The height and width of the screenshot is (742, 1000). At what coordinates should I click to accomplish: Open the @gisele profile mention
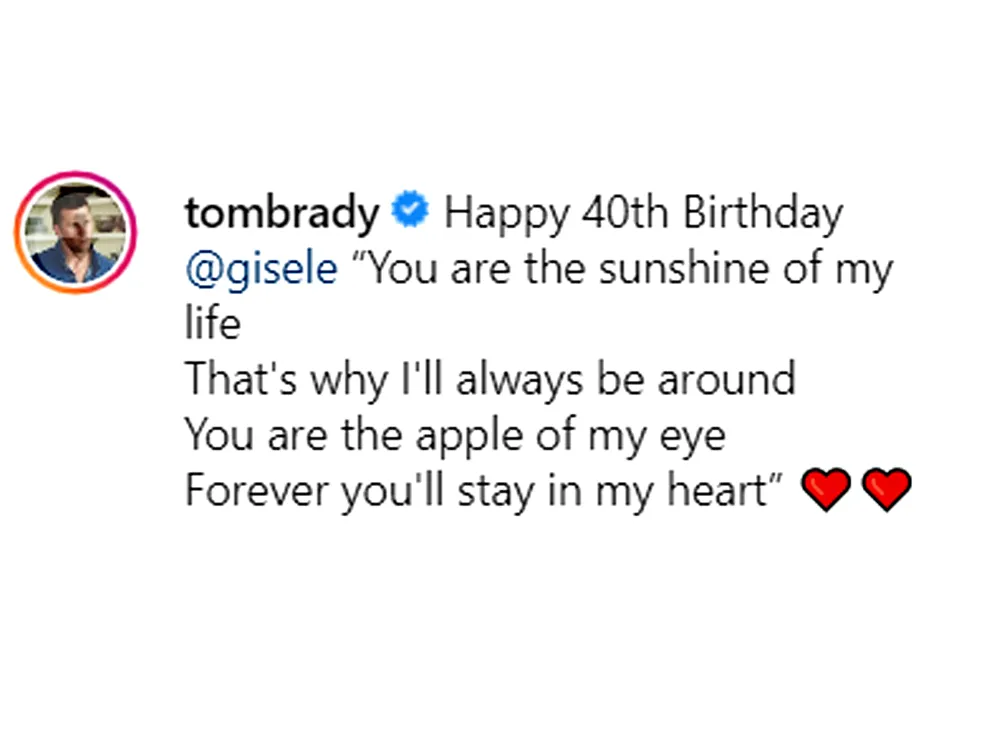coord(260,268)
